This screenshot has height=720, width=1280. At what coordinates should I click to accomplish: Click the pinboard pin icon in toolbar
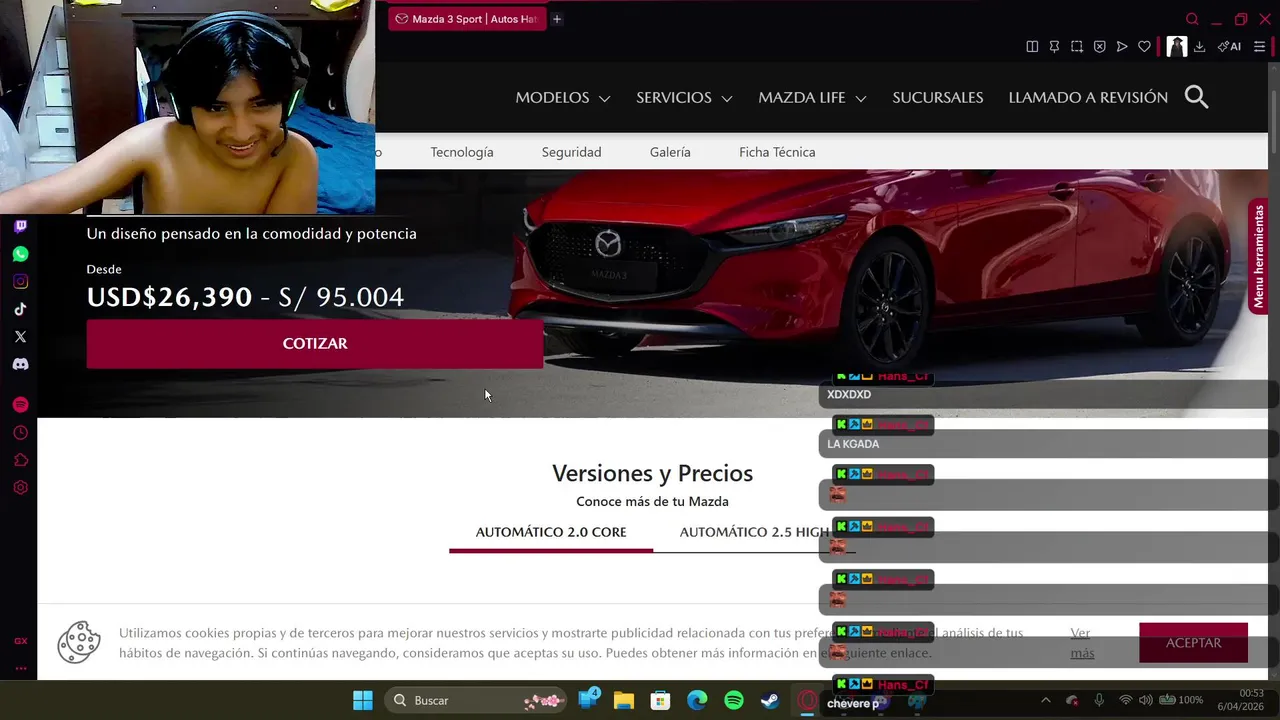pyautogui.click(x=1054, y=46)
